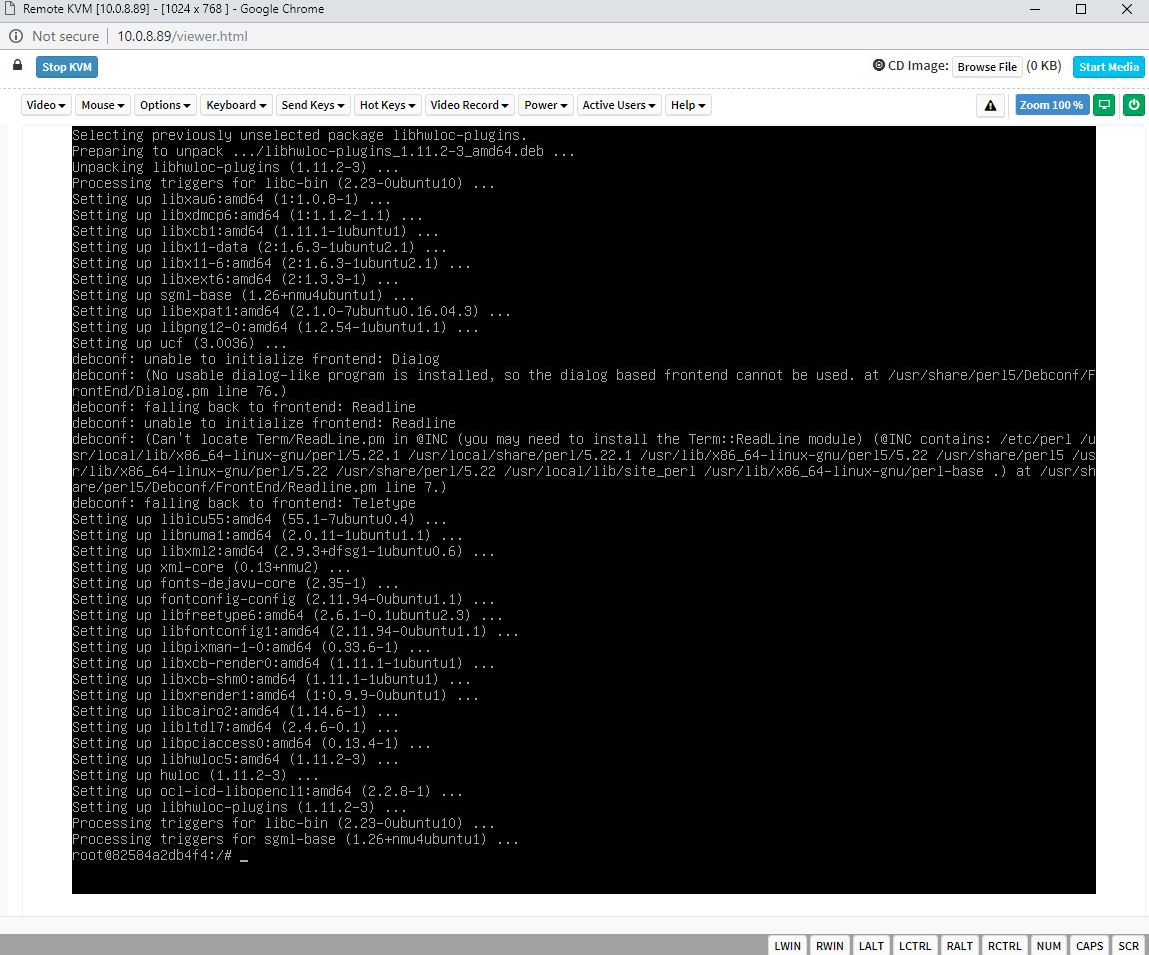The height and width of the screenshot is (955, 1149).
Task: Browse File for CD image
Action: click(987, 67)
